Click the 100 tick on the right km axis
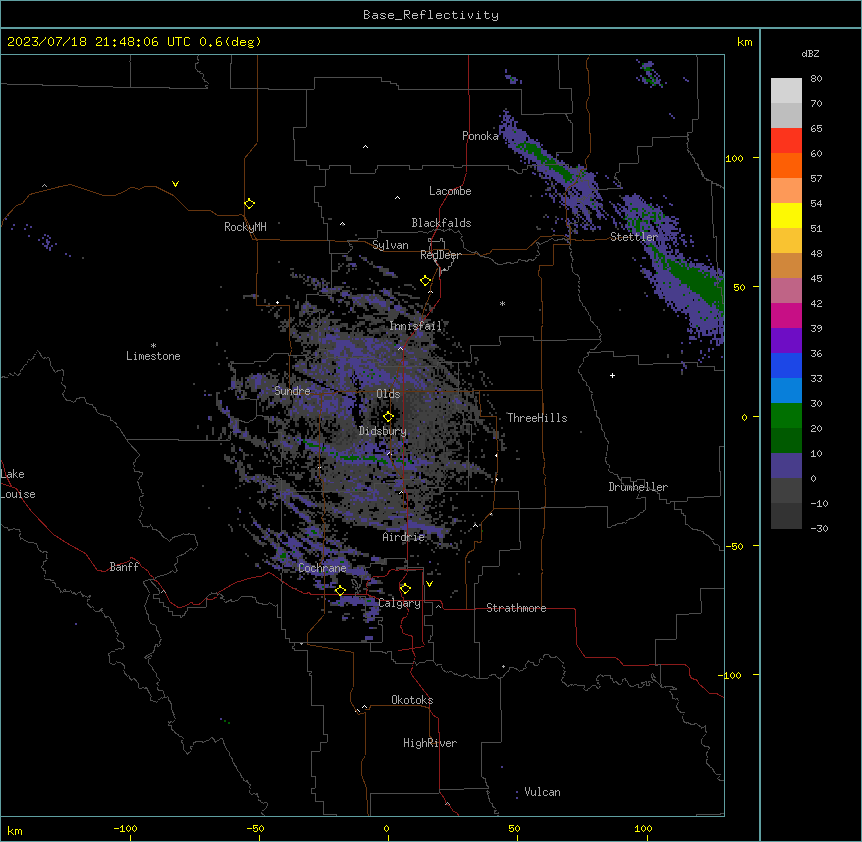The image size is (862, 842). coord(734,158)
